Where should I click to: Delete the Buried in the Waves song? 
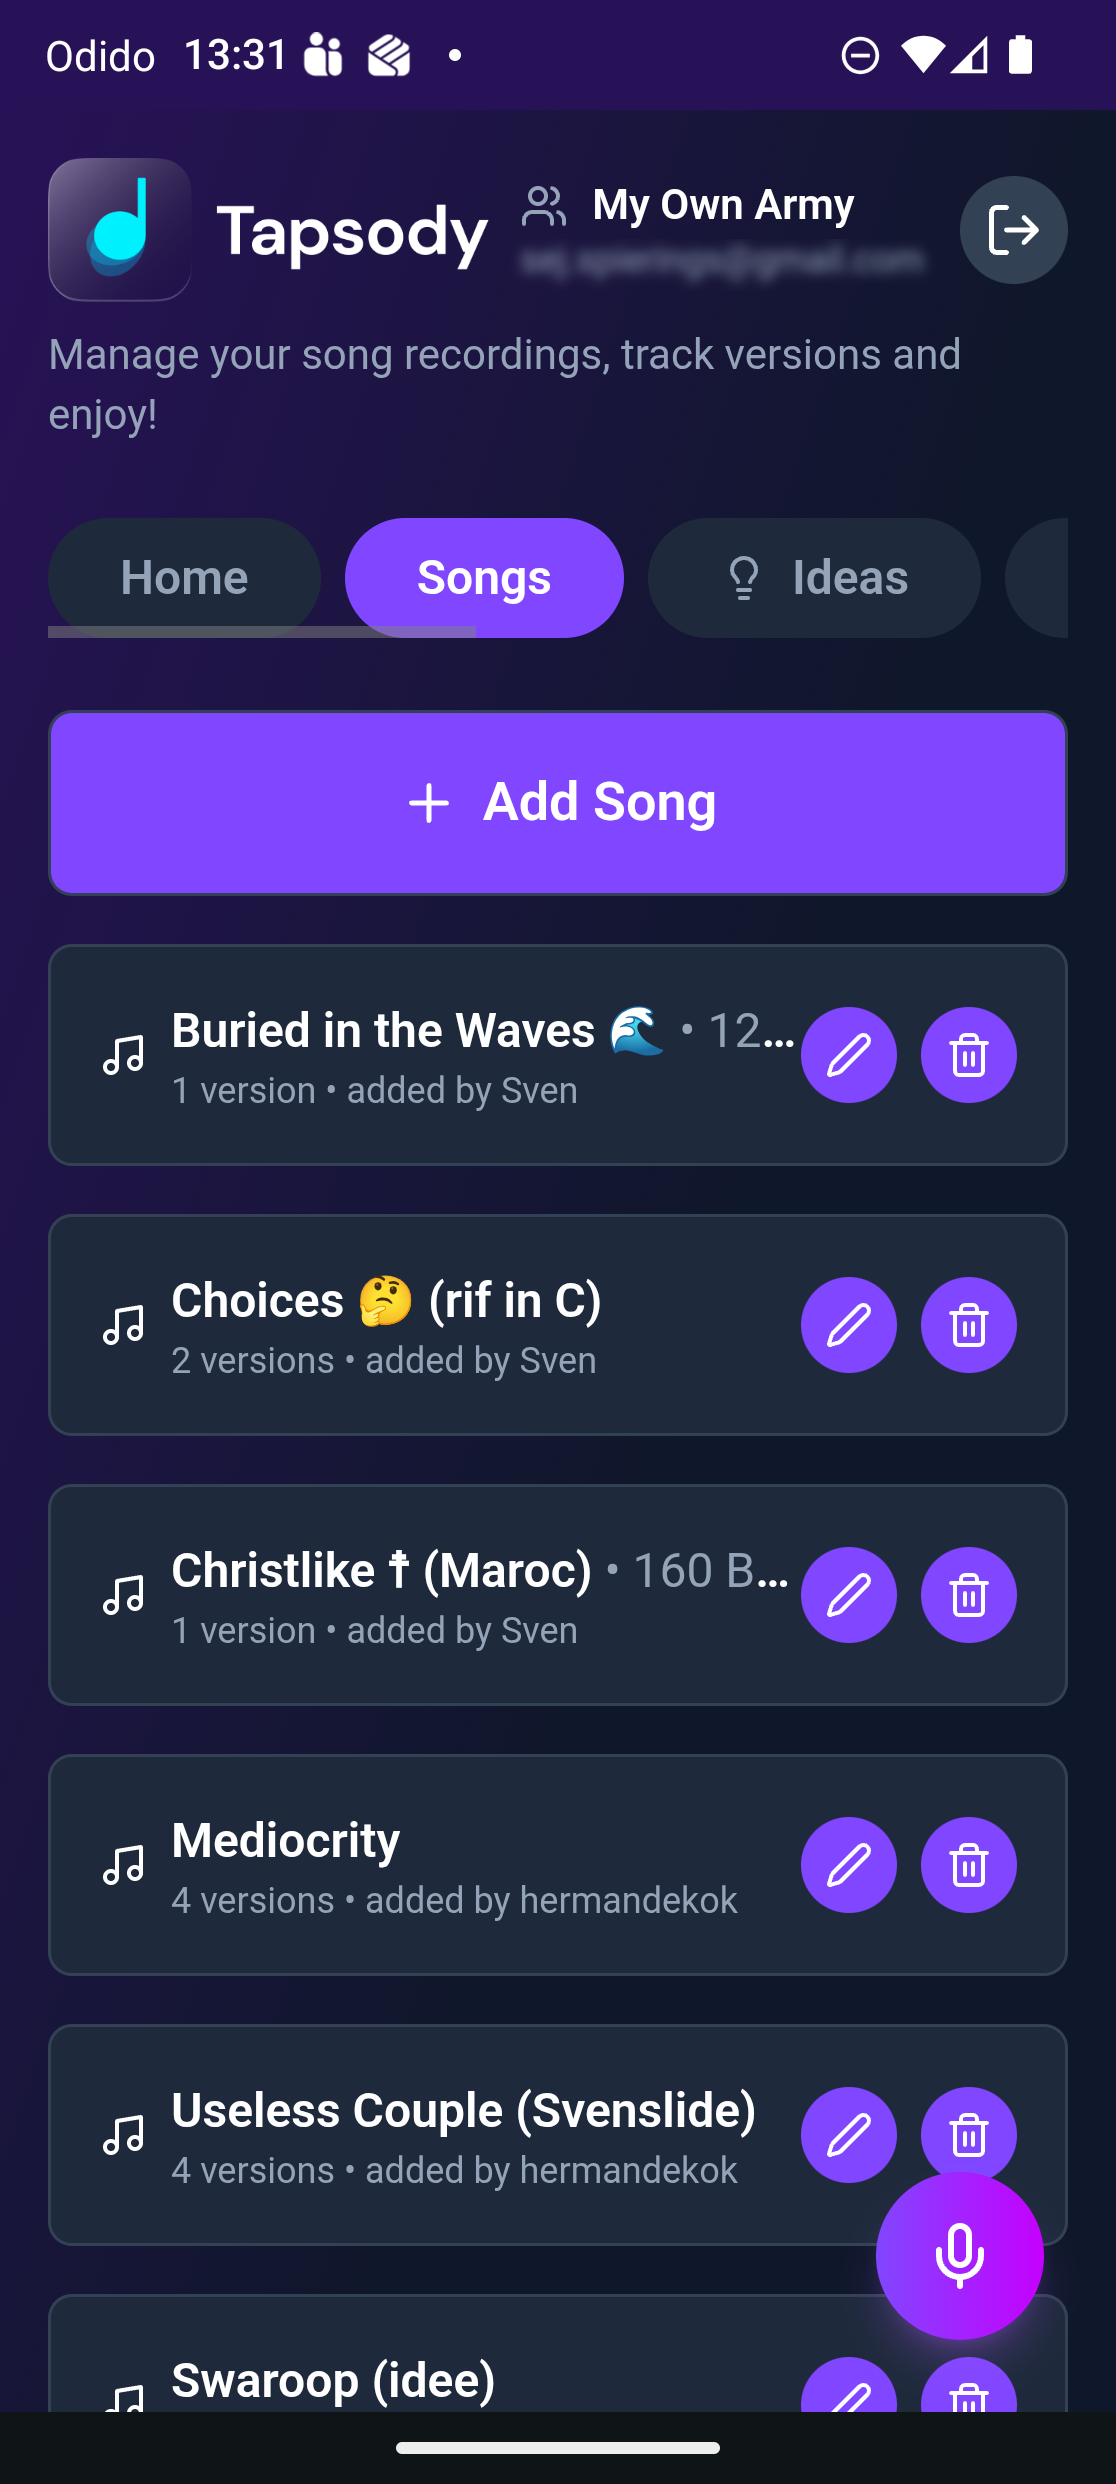pos(968,1055)
